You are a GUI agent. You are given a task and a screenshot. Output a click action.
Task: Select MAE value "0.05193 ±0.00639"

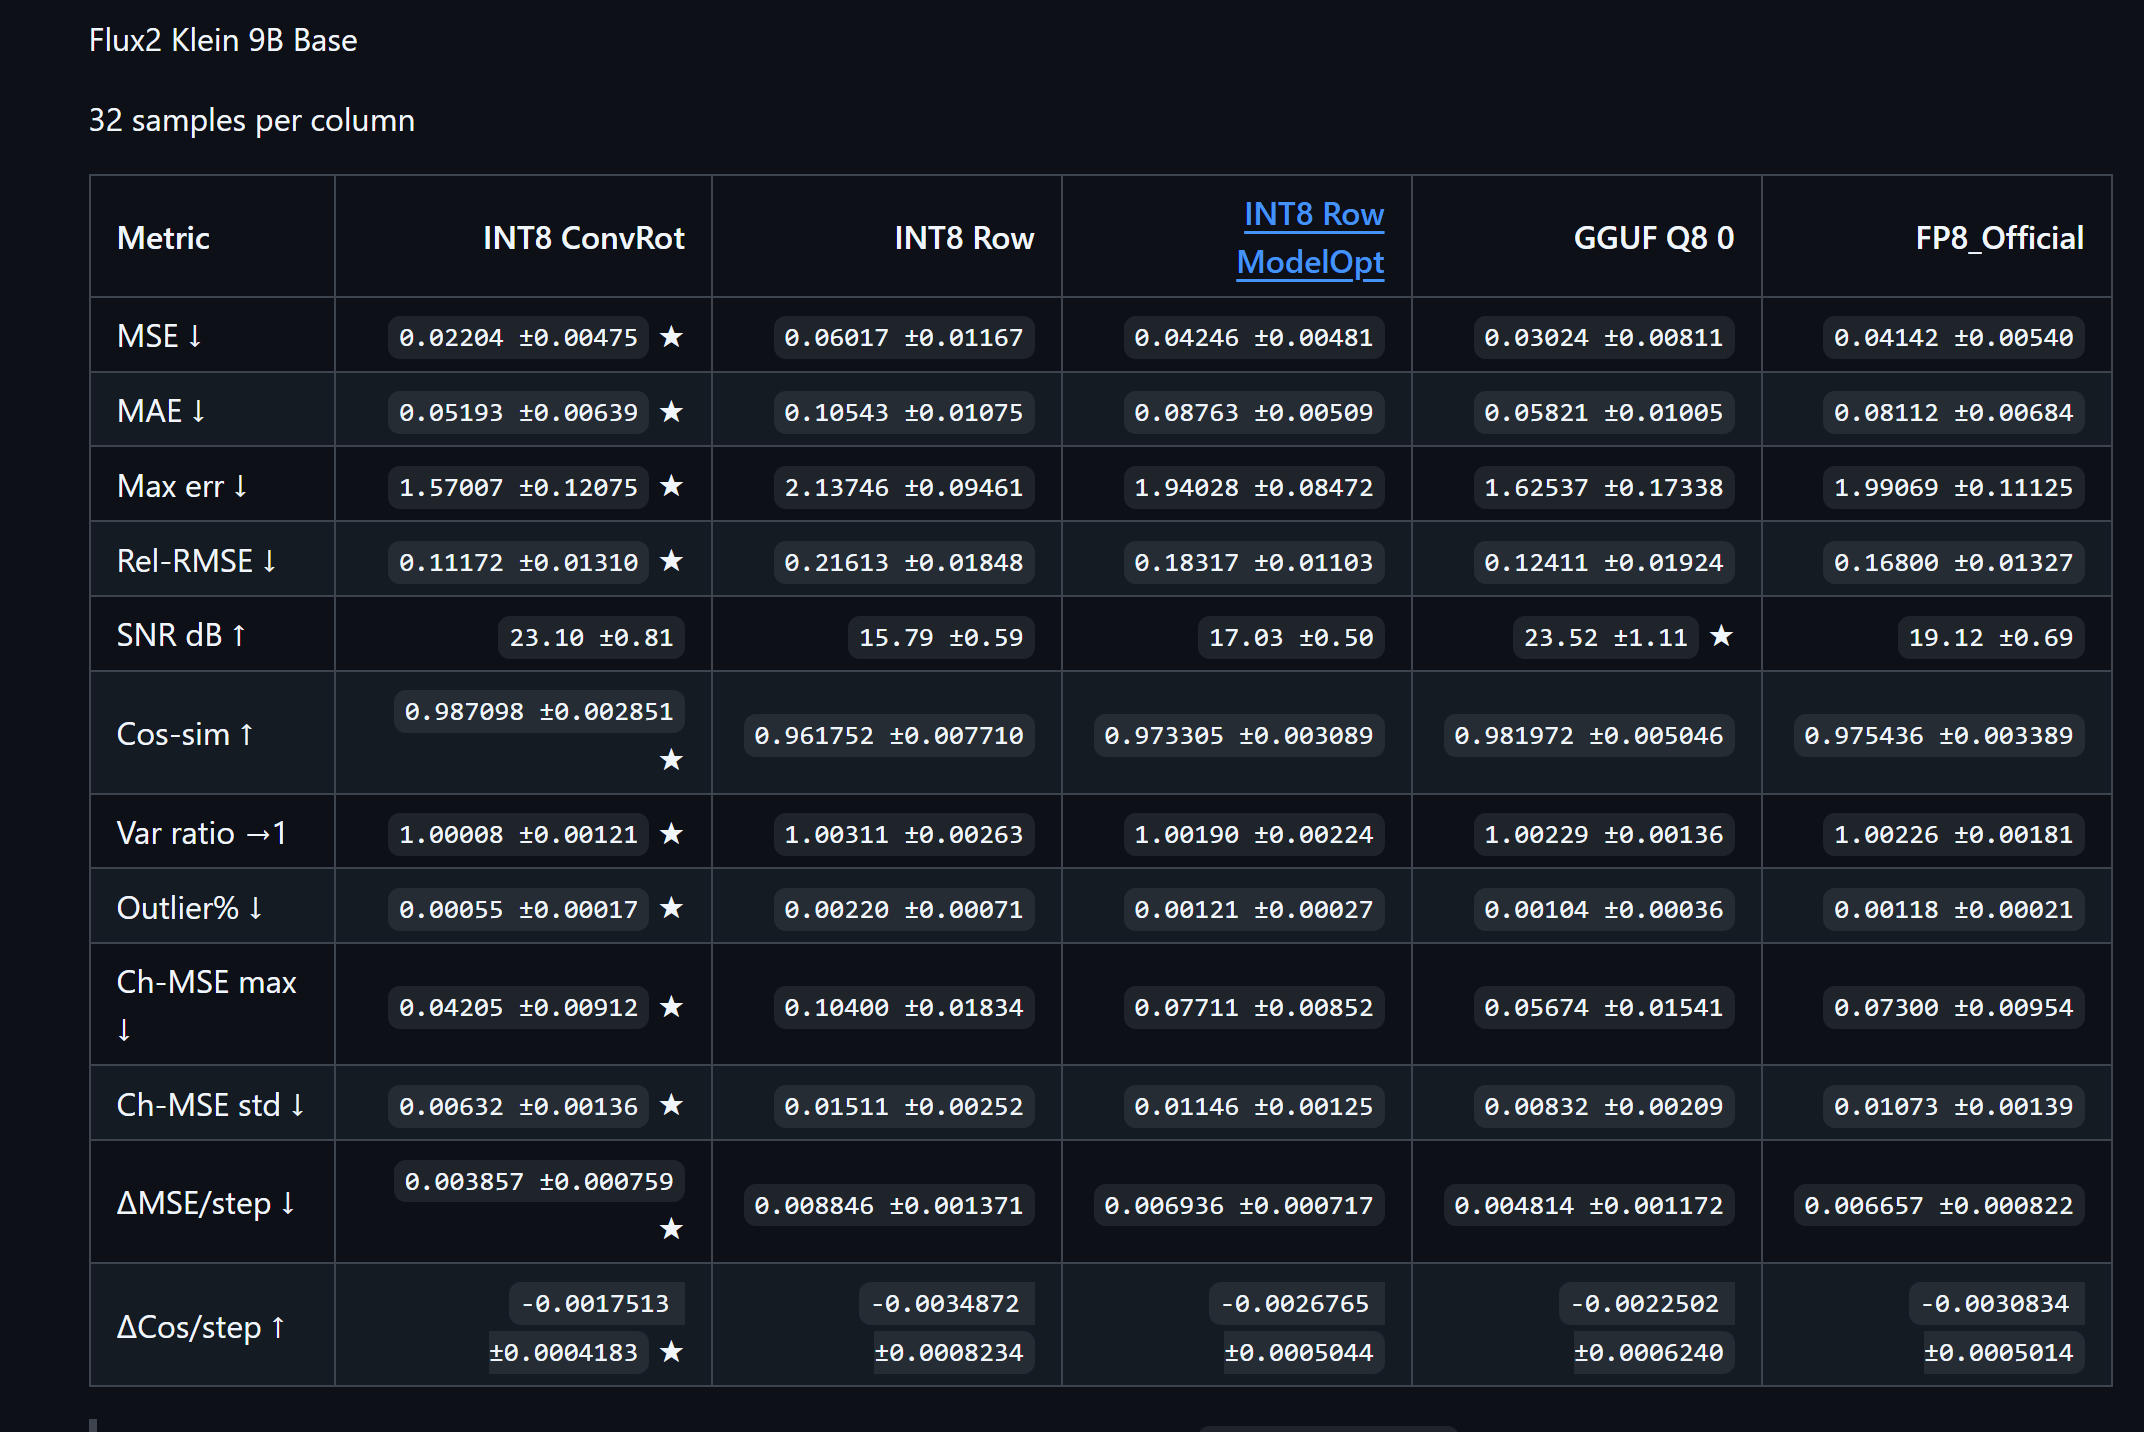tap(518, 413)
